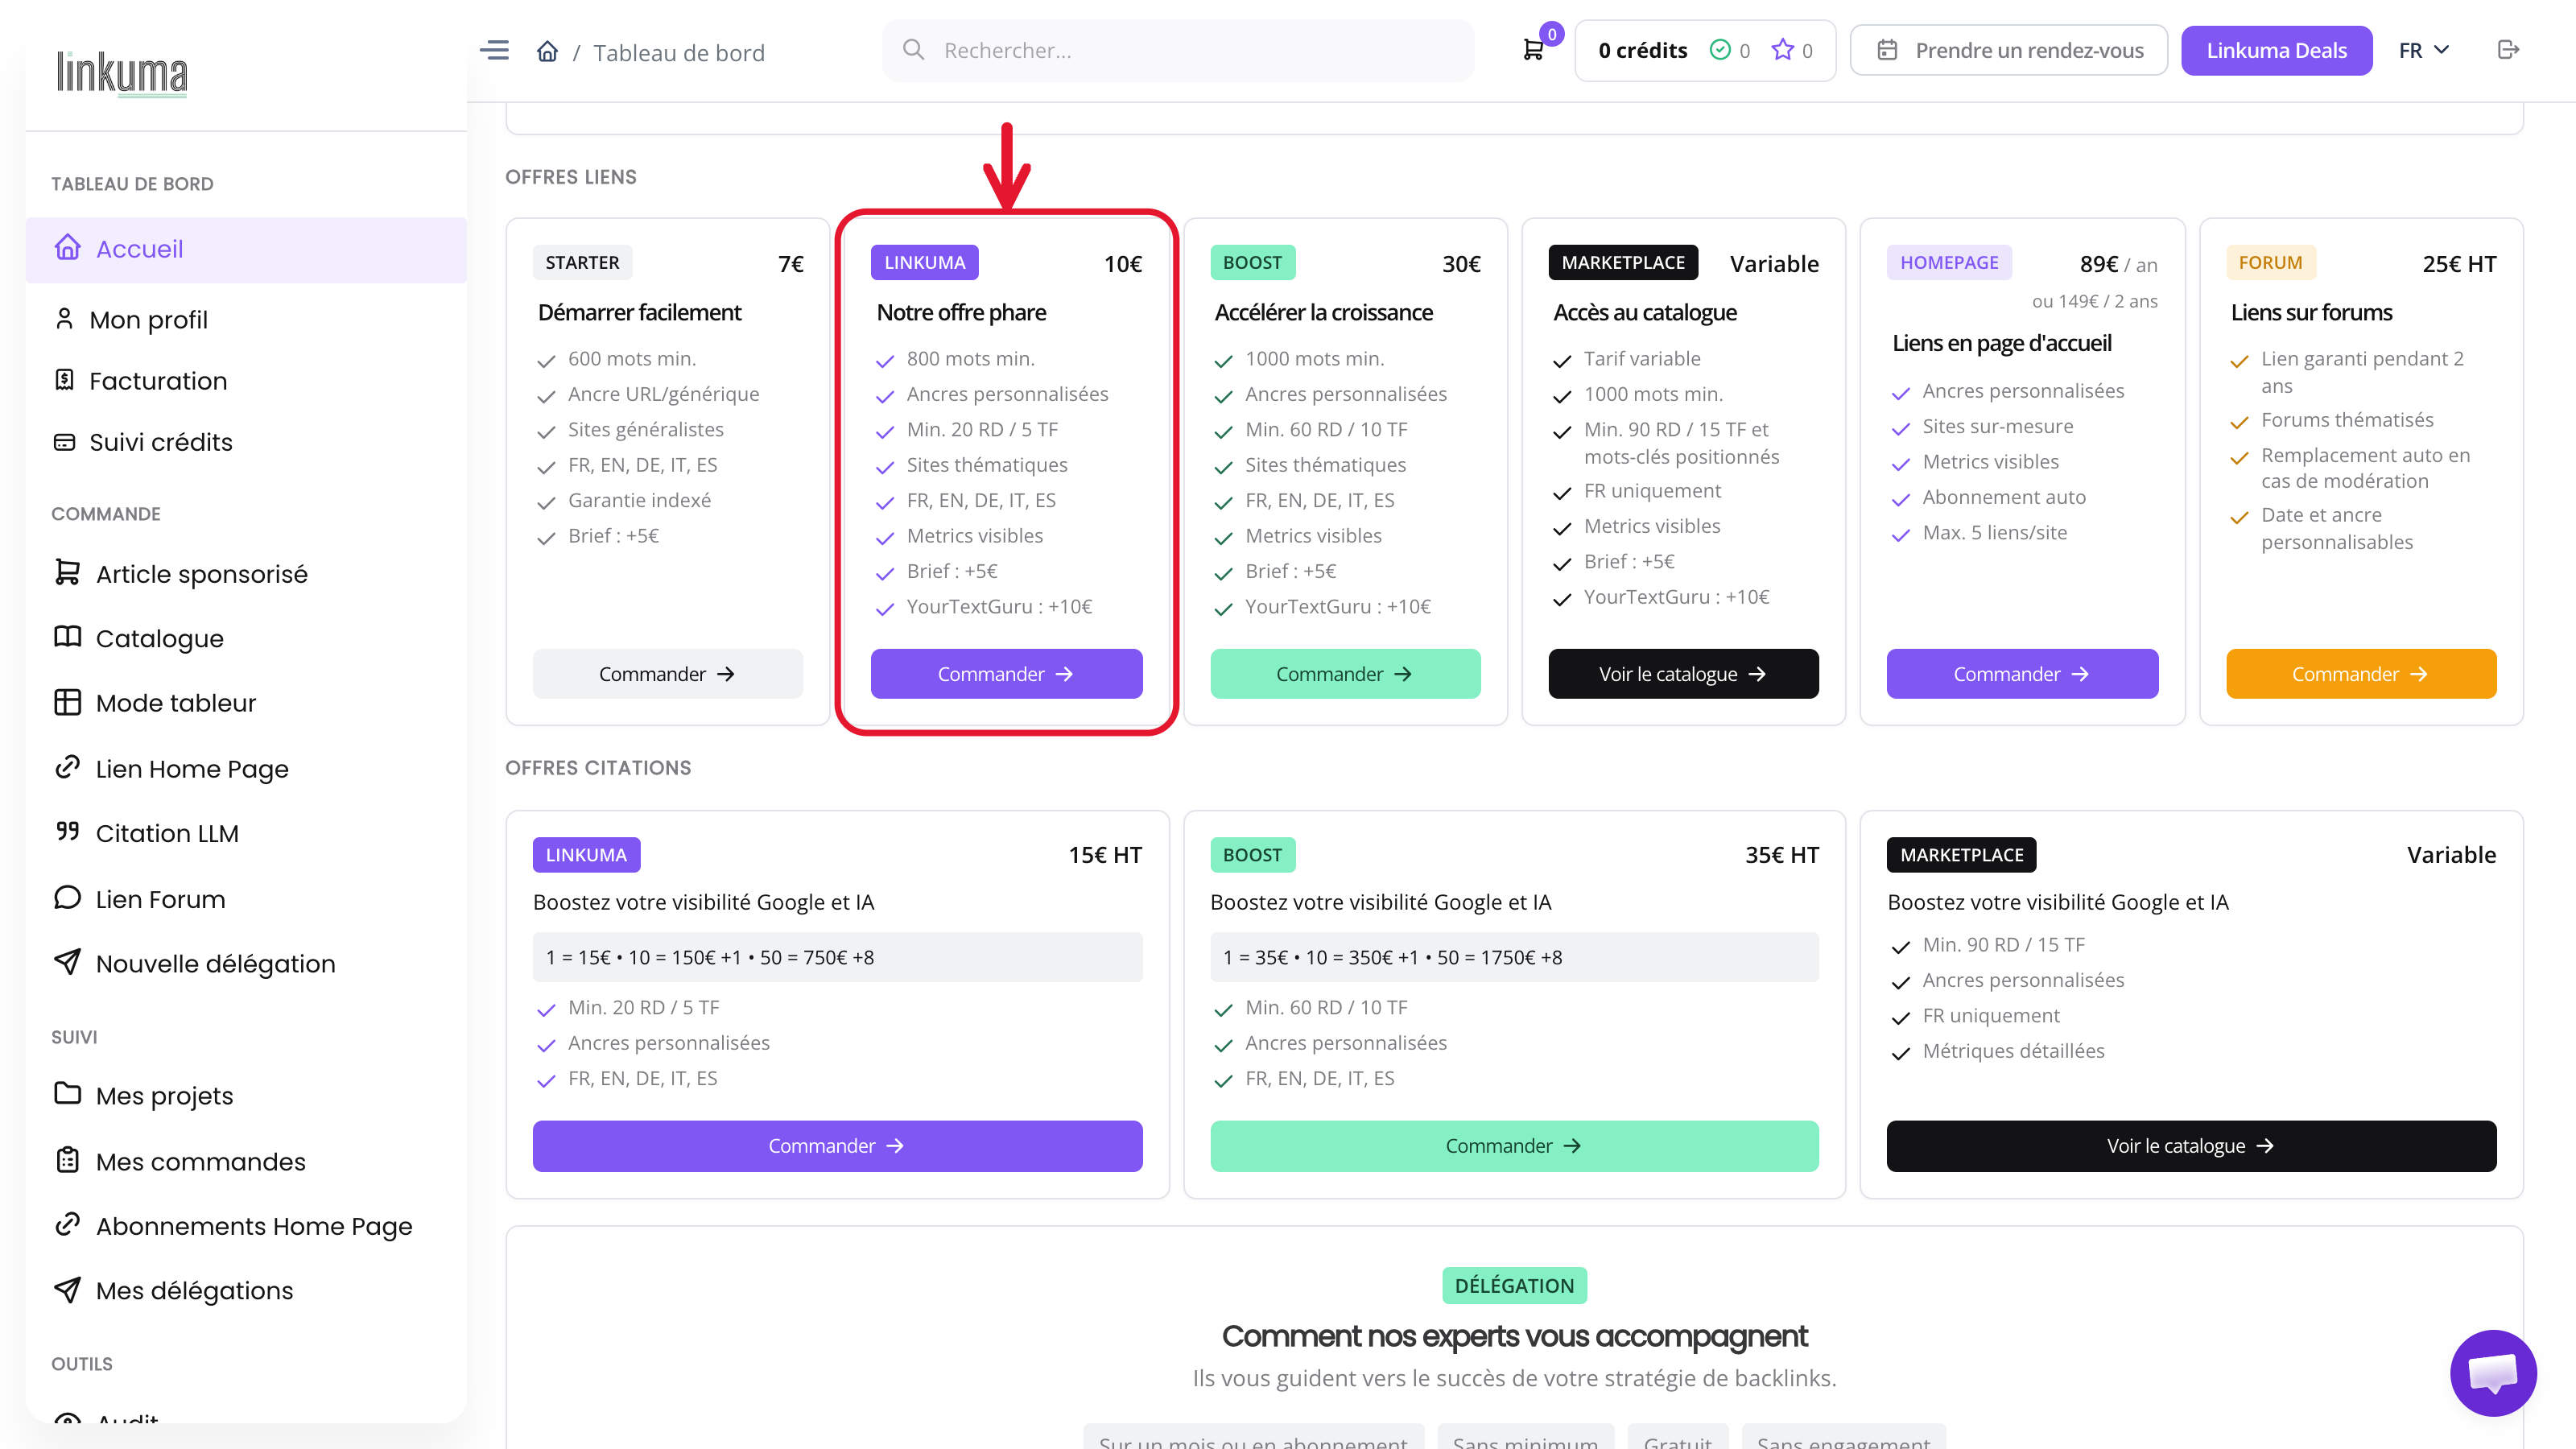Open the shopping cart icon

point(1533,50)
